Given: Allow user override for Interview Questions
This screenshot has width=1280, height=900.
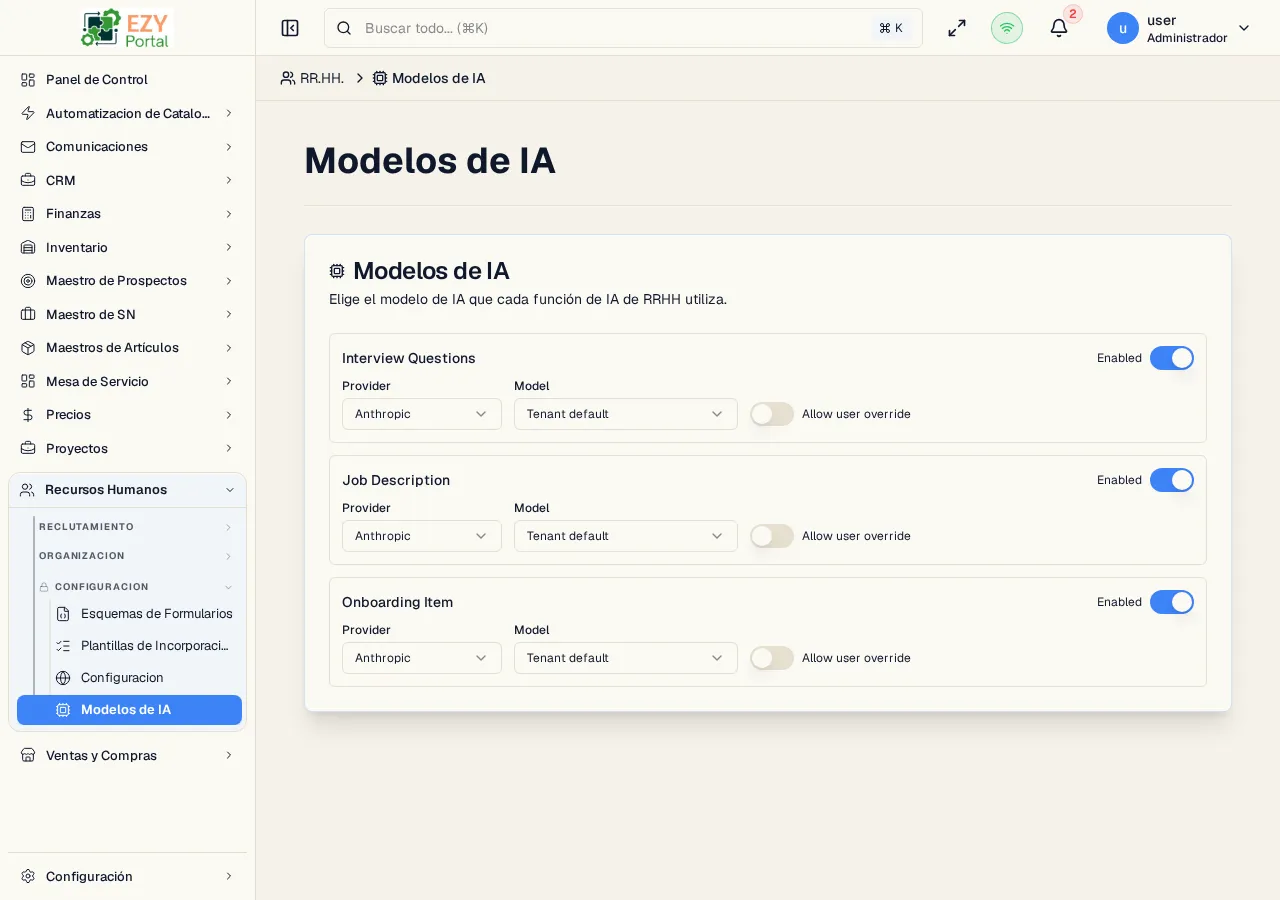Looking at the screenshot, I should 772,414.
